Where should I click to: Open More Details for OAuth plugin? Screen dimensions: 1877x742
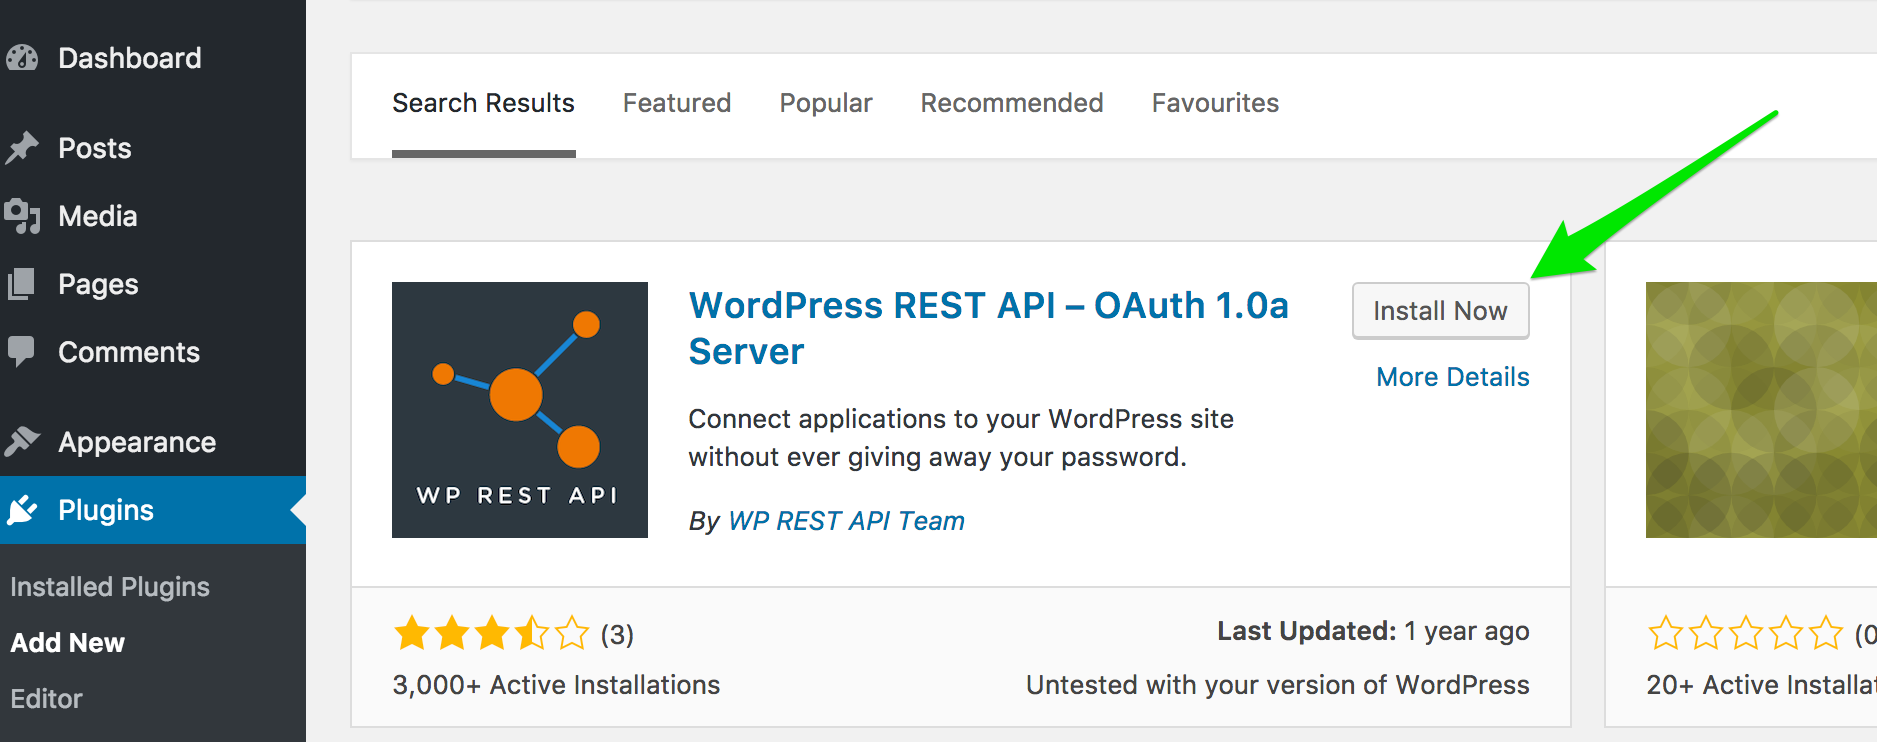(1453, 377)
